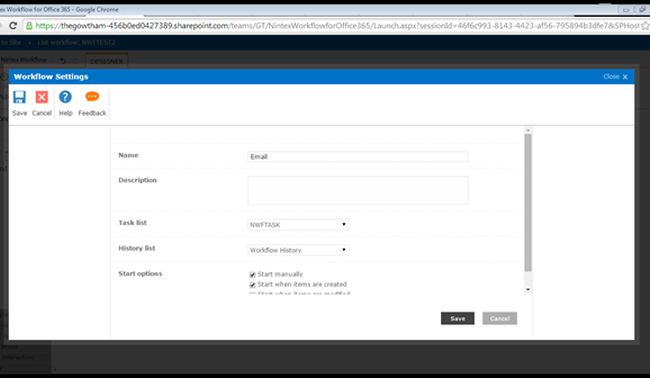
Task: Select the DESIGNER tab behind the dialog
Action: coord(107,61)
